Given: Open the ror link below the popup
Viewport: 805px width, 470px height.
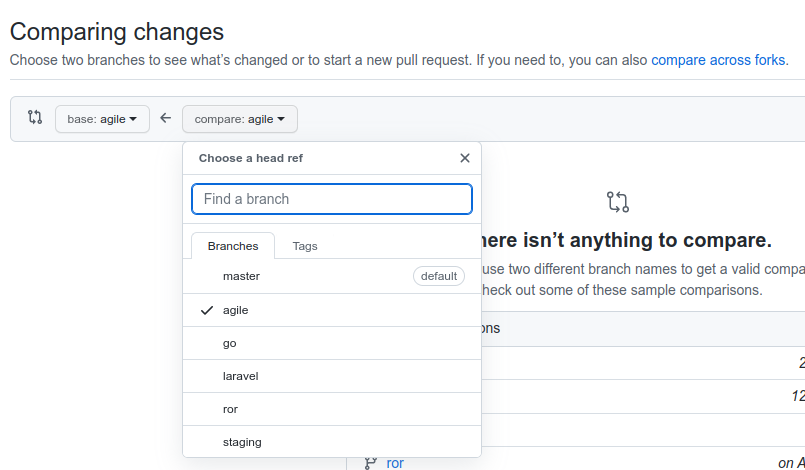Looking at the screenshot, I should (395, 463).
